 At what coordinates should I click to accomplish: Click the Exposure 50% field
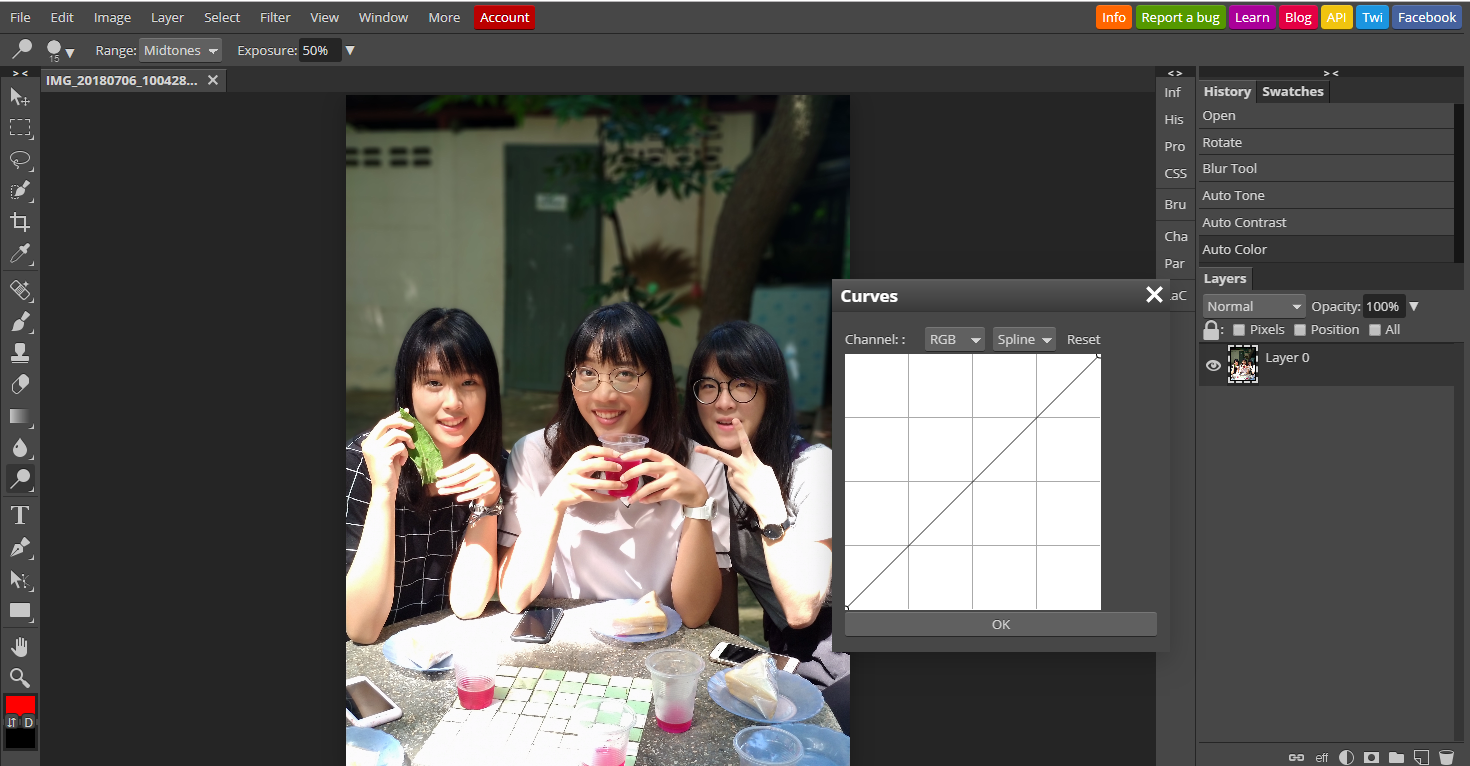point(320,50)
